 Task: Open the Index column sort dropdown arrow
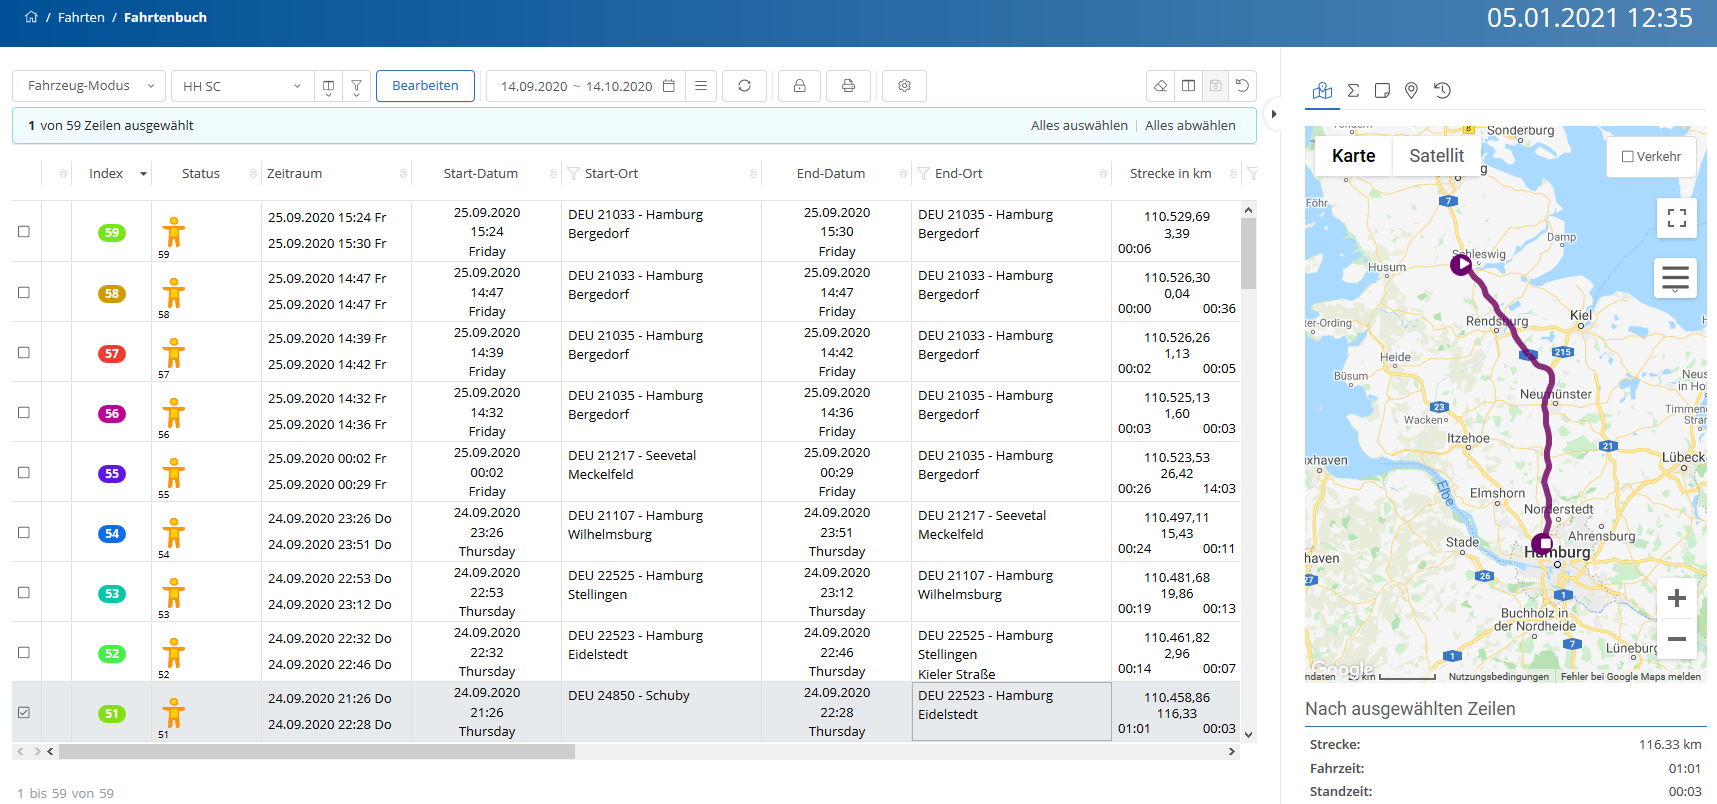143,174
